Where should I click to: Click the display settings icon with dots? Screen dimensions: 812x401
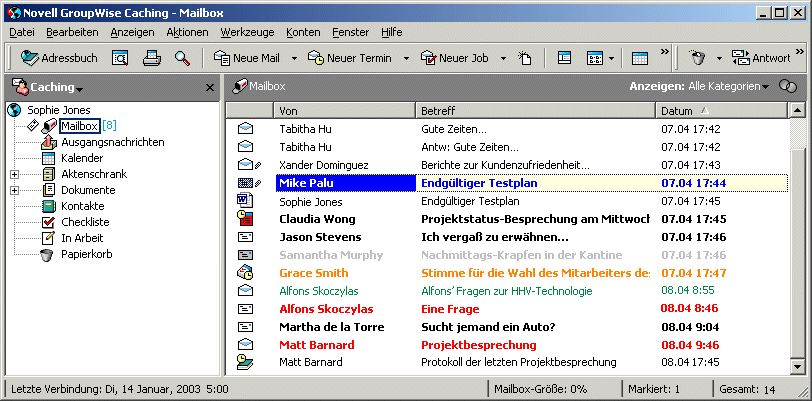coord(594,58)
